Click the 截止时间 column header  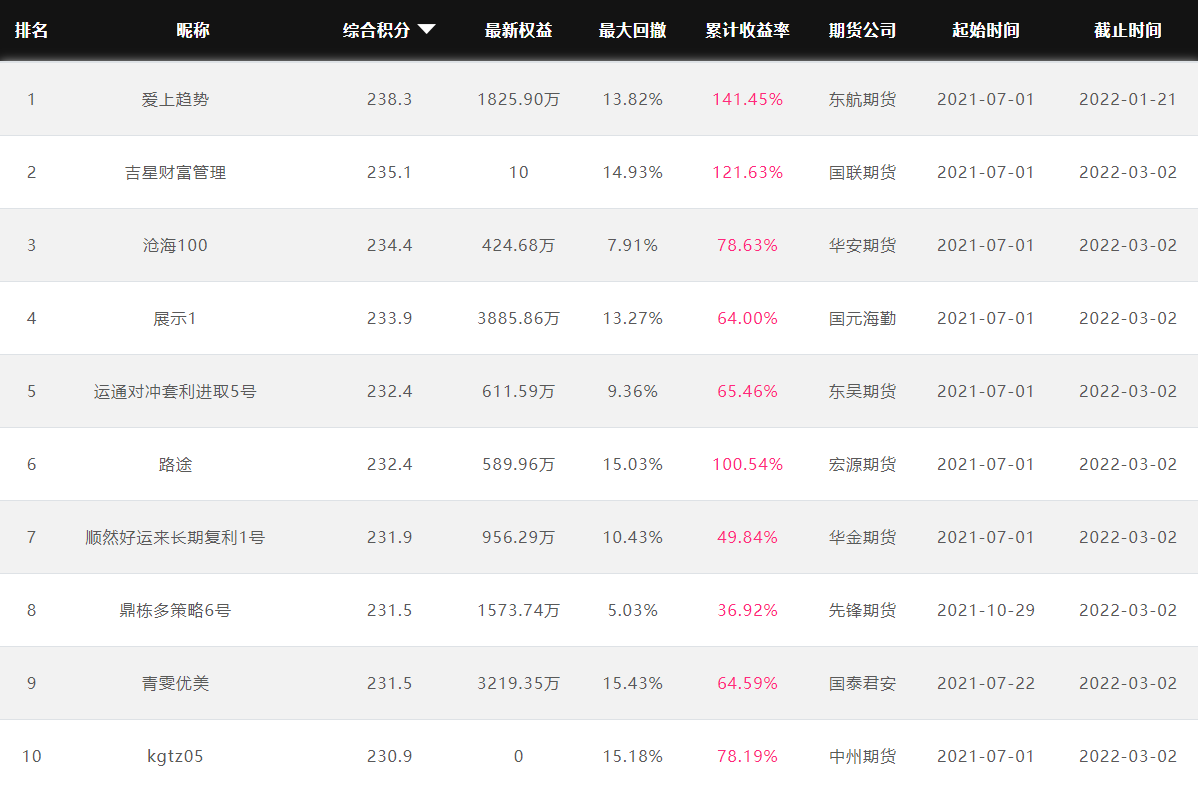[x=1128, y=31]
